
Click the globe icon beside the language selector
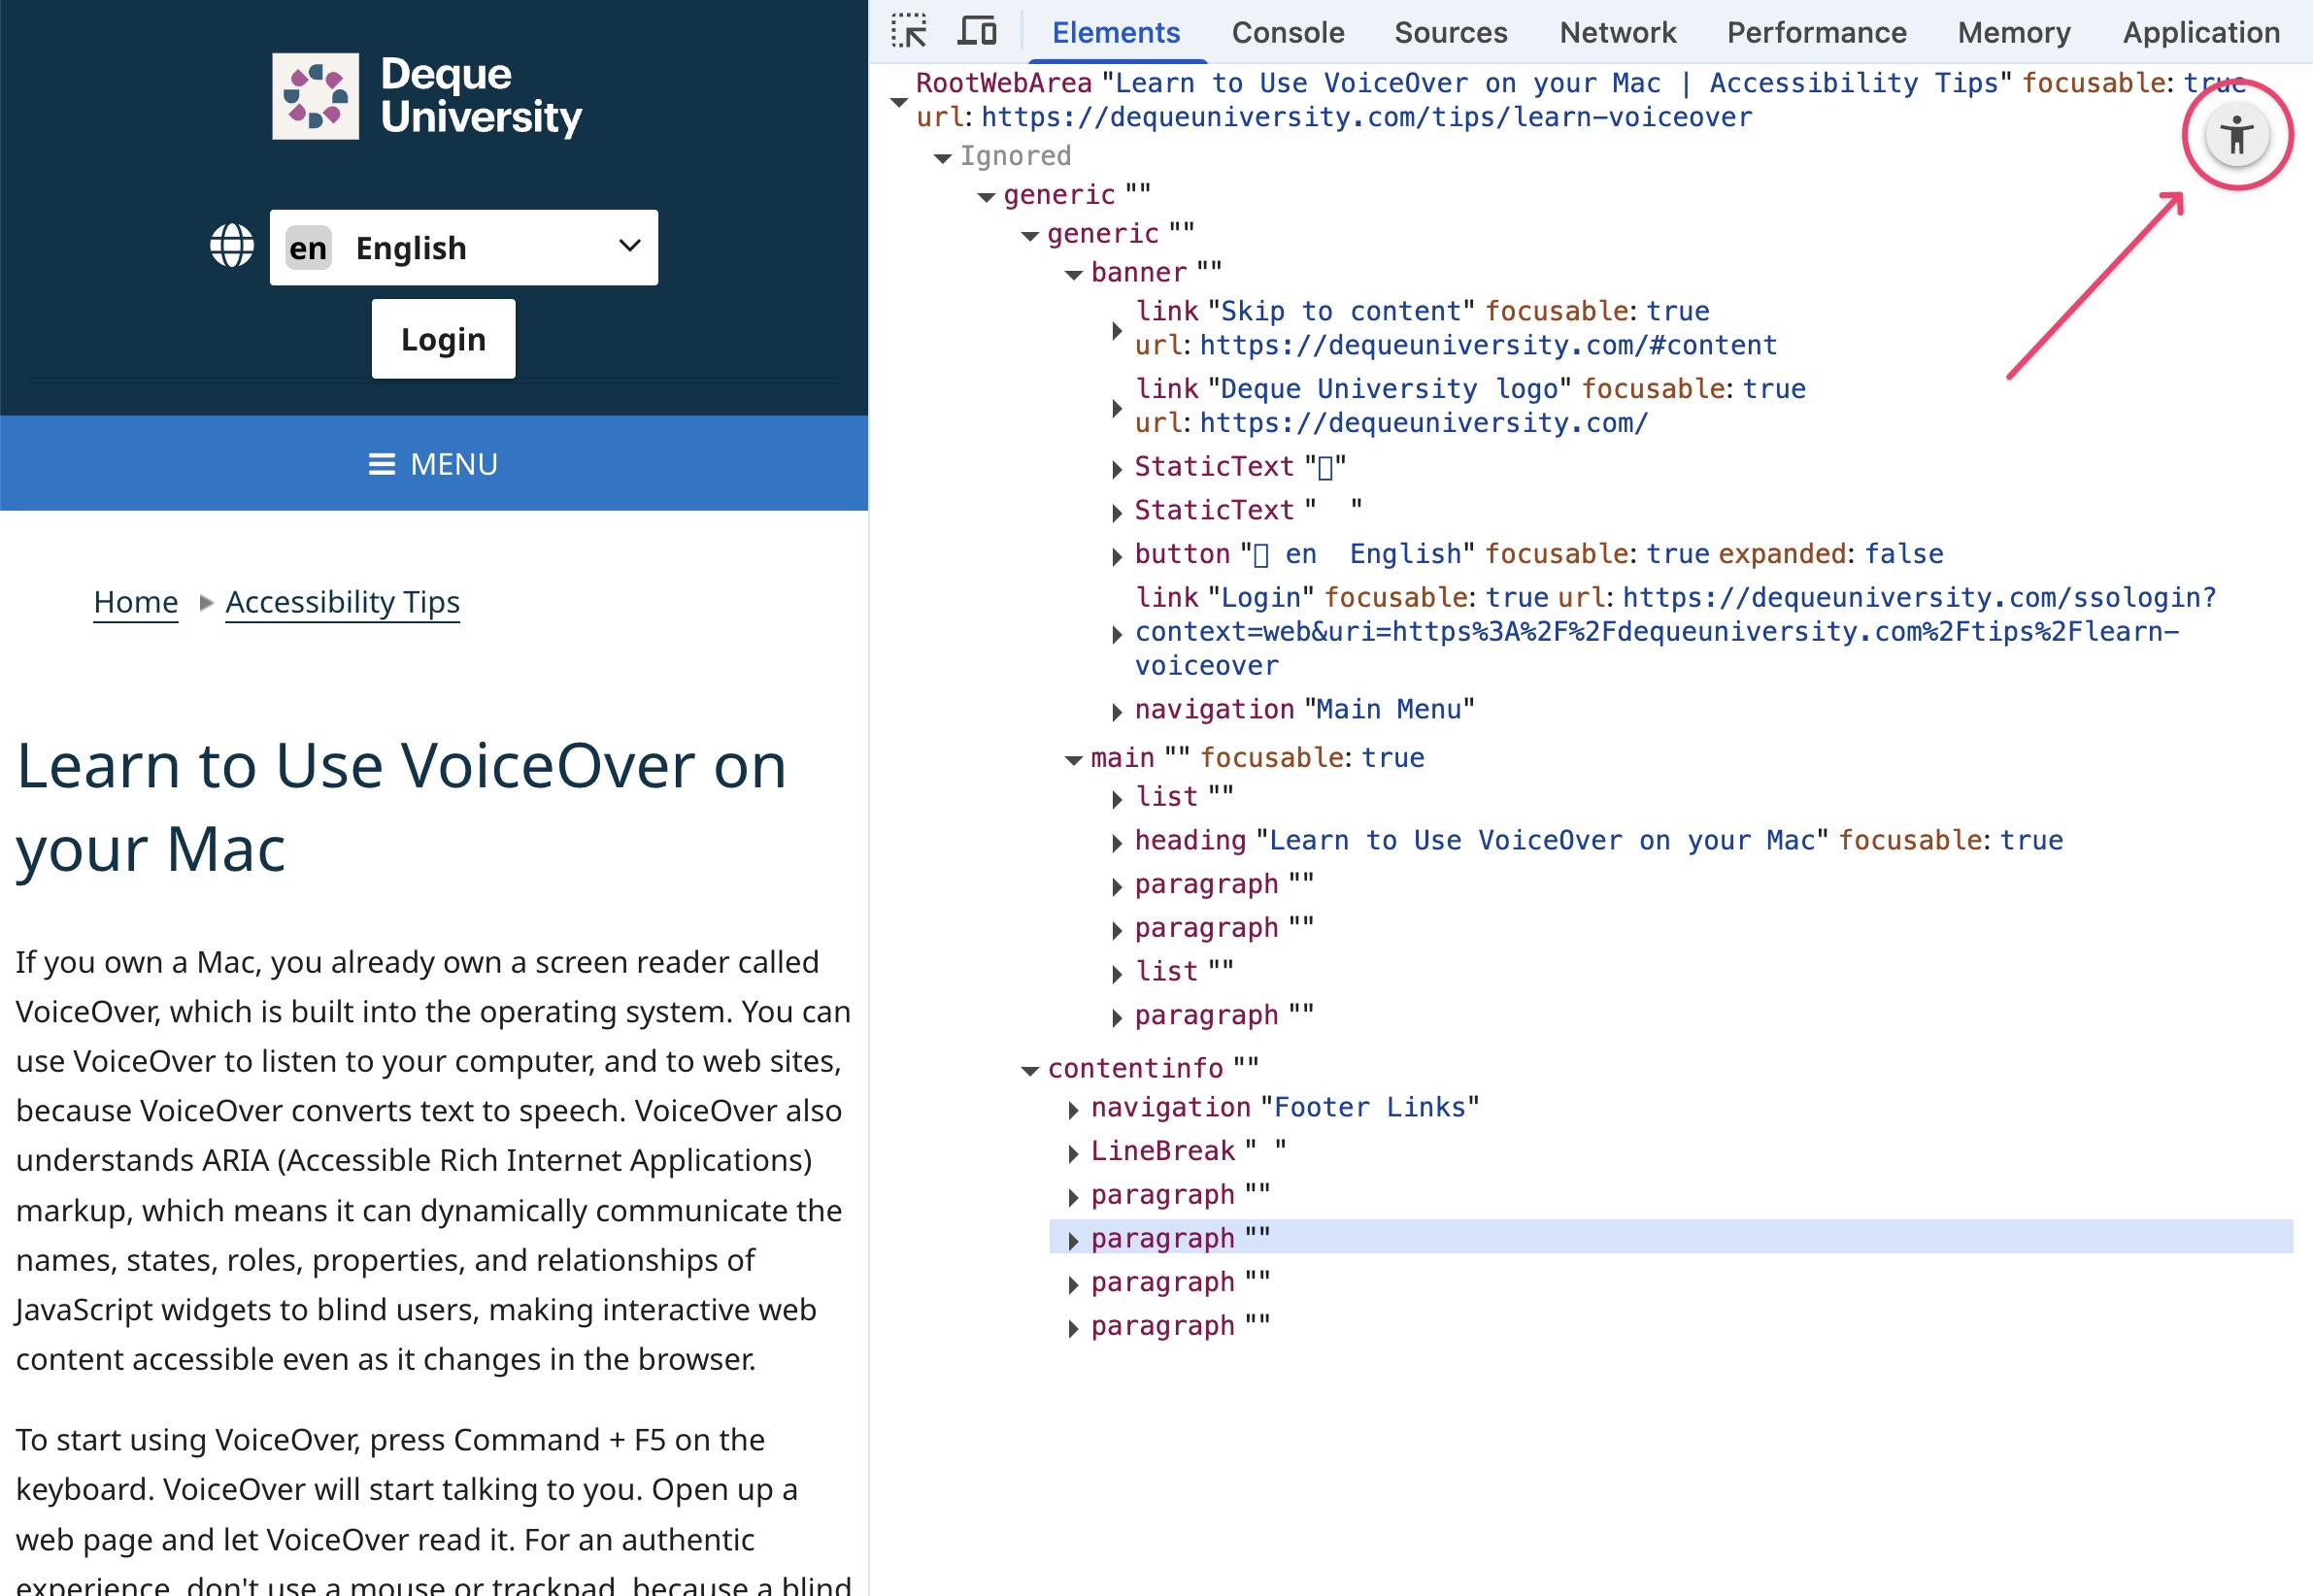pos(231,245)
